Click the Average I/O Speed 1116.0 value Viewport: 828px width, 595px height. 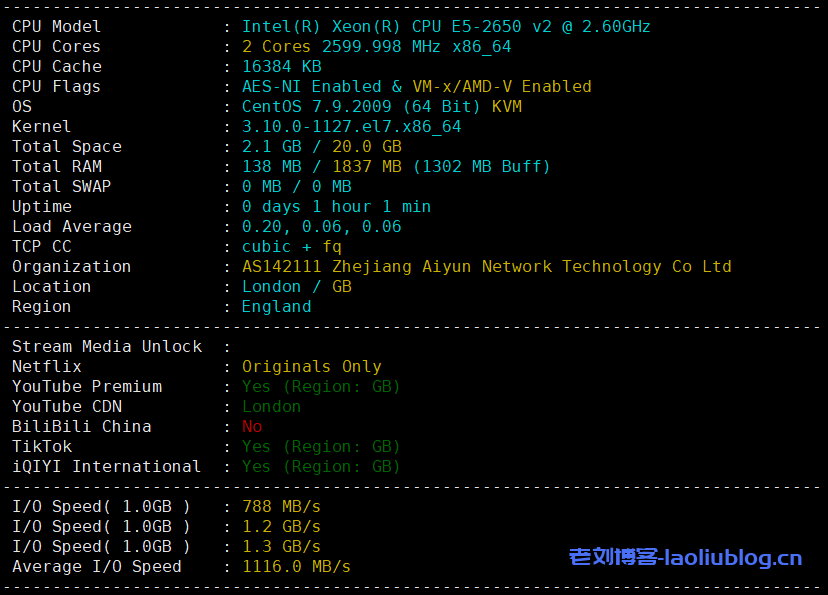coord(296,566)
